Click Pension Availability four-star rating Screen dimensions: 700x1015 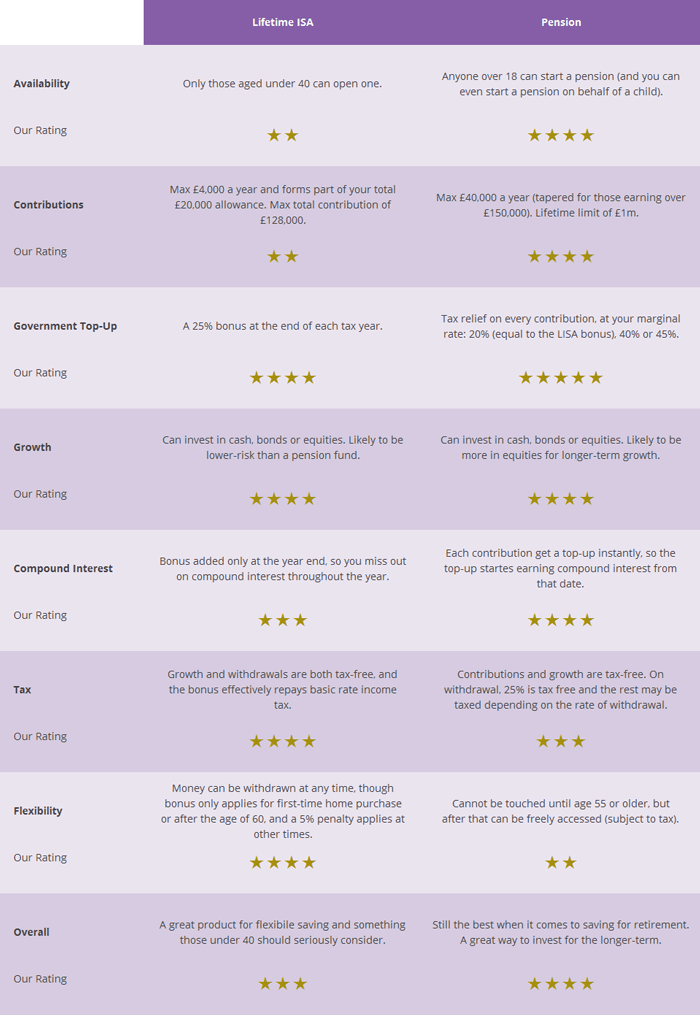561,135
